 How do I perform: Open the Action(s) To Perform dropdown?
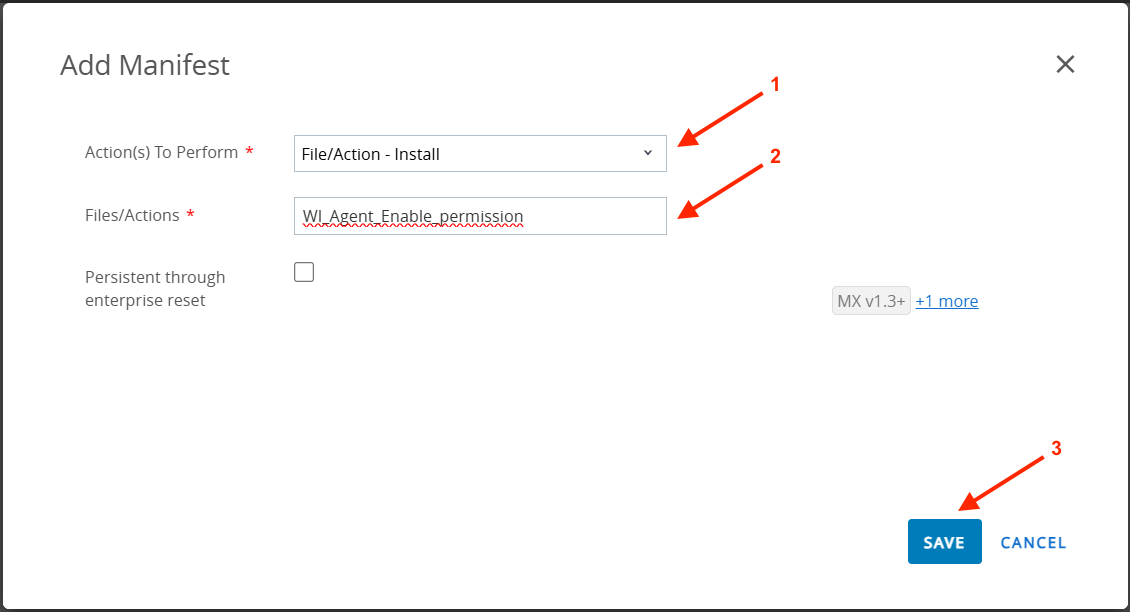click(x=480, y=154)
